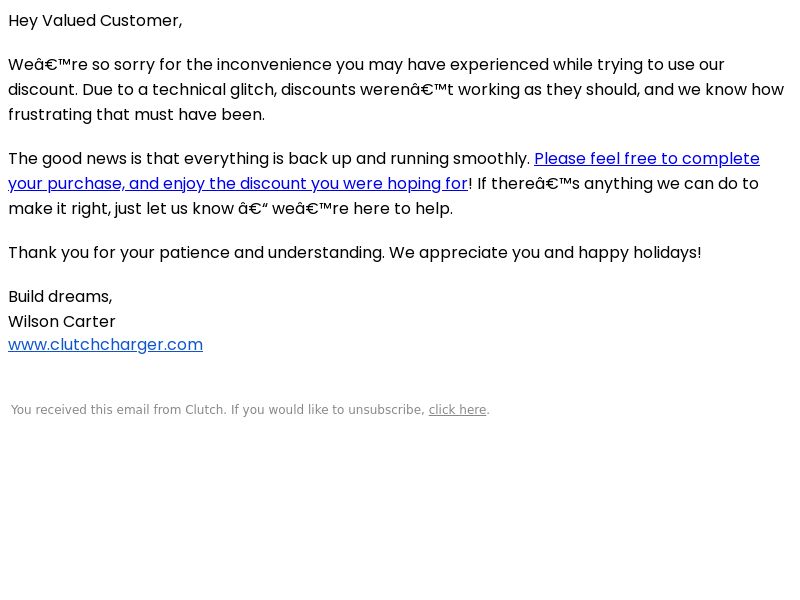Visit the www.clutchcharger.com link
The image size is (800, 600).
click(x=106, y=344)
